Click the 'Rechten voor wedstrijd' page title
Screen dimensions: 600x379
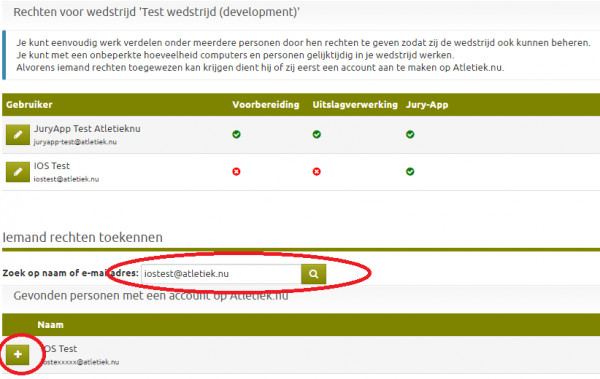(x=157, y=12)
